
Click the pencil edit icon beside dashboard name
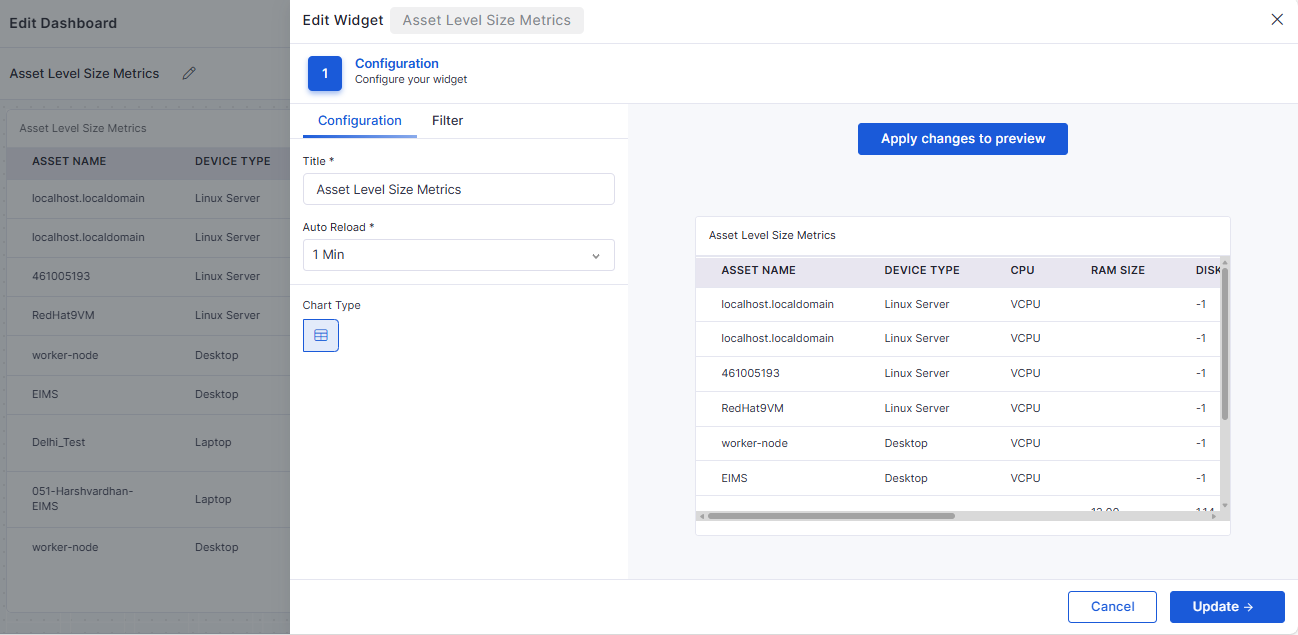pos(189,73)
